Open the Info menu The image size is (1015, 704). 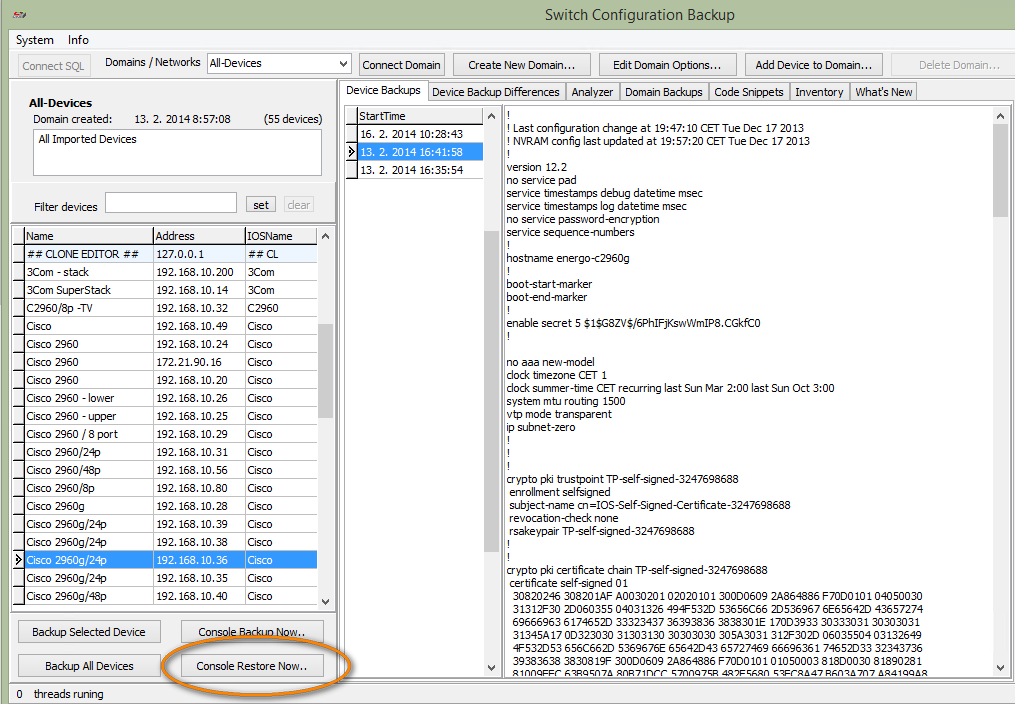click(78, 39)
